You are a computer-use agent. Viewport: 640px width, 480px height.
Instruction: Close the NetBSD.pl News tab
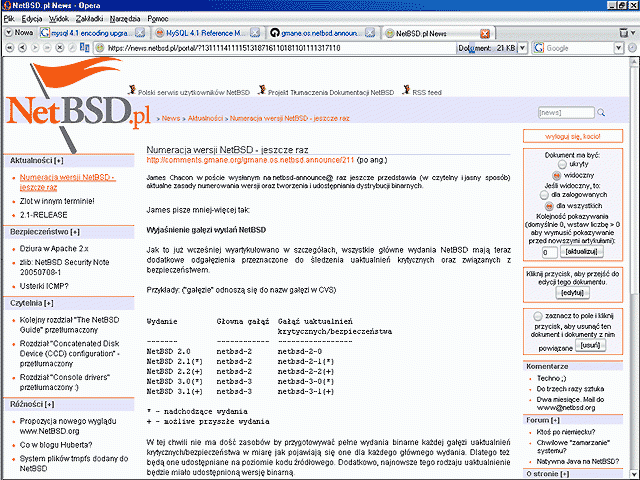pyautogui.click(x=487, y=33)
